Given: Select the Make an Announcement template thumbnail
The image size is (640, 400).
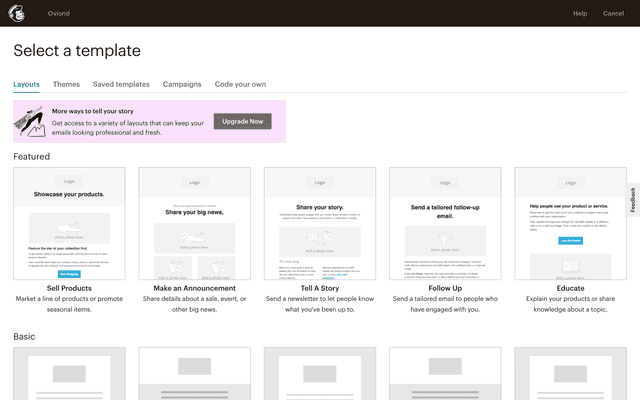Looking at the screenshot, I should (x=194, y=223).
